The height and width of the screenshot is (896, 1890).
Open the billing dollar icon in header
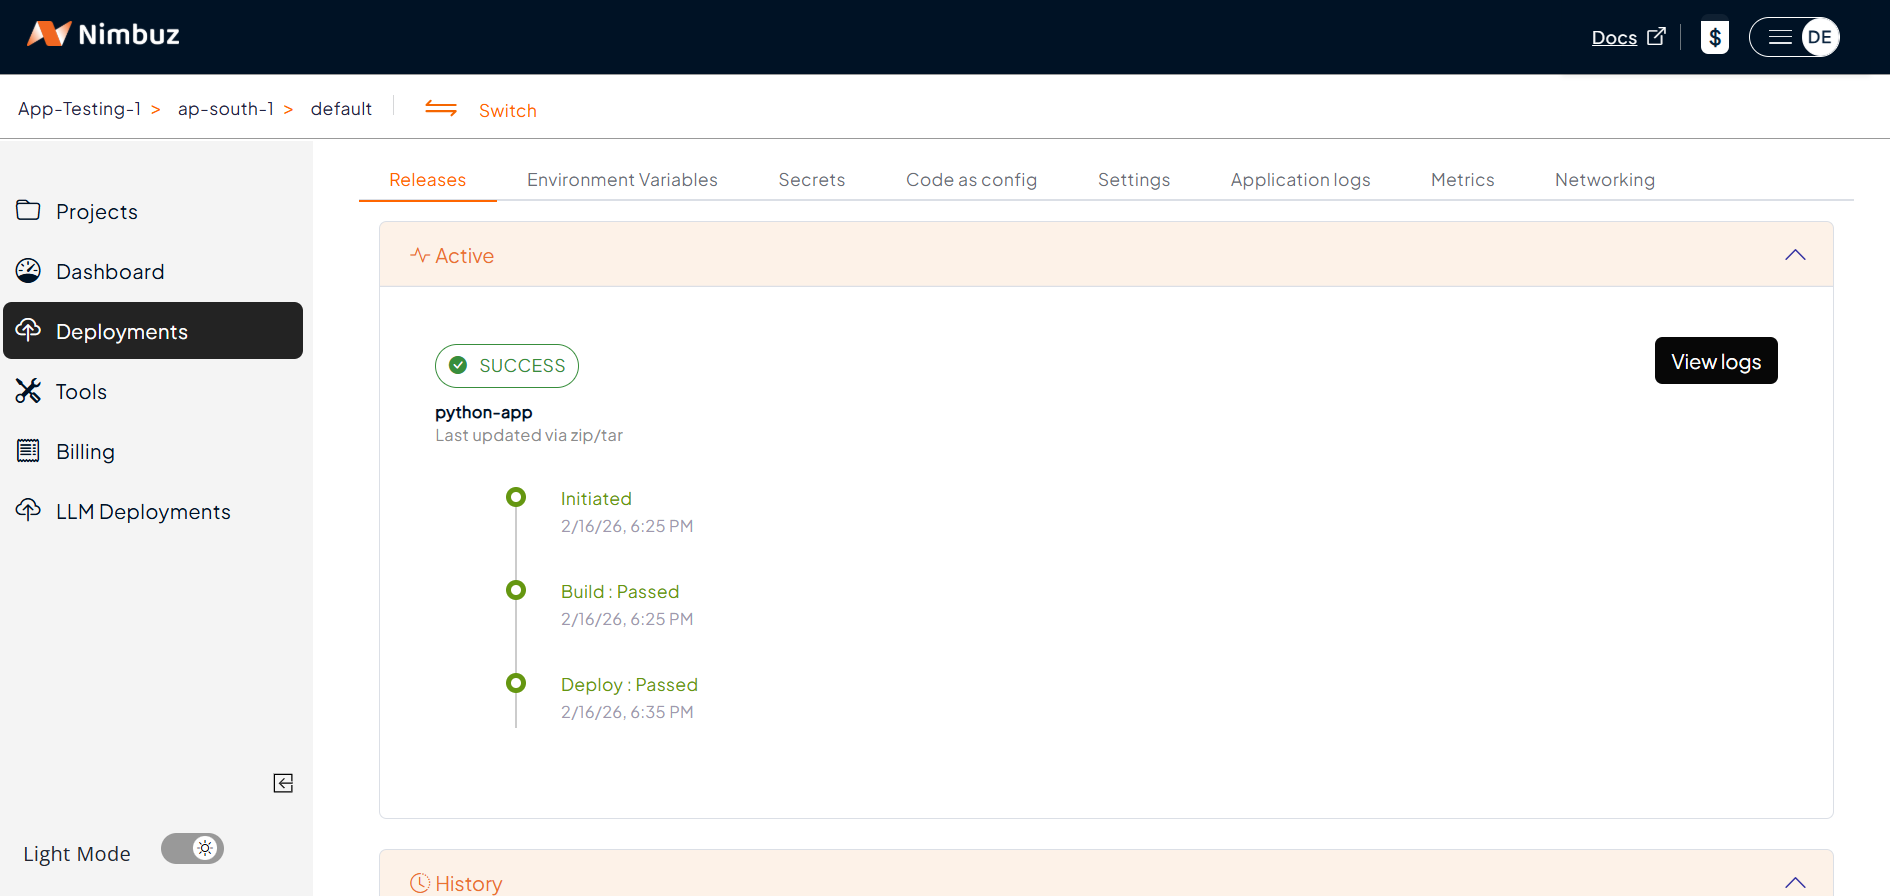coord(1714,38)
